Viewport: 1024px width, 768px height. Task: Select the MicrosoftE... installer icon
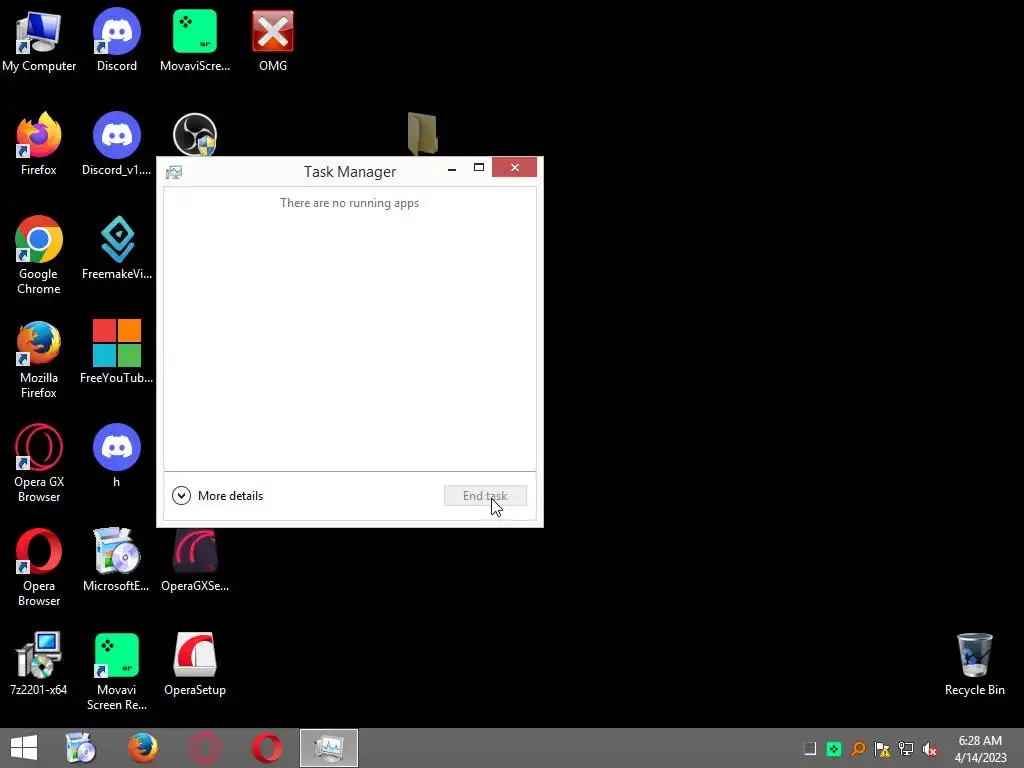[117, 560]
